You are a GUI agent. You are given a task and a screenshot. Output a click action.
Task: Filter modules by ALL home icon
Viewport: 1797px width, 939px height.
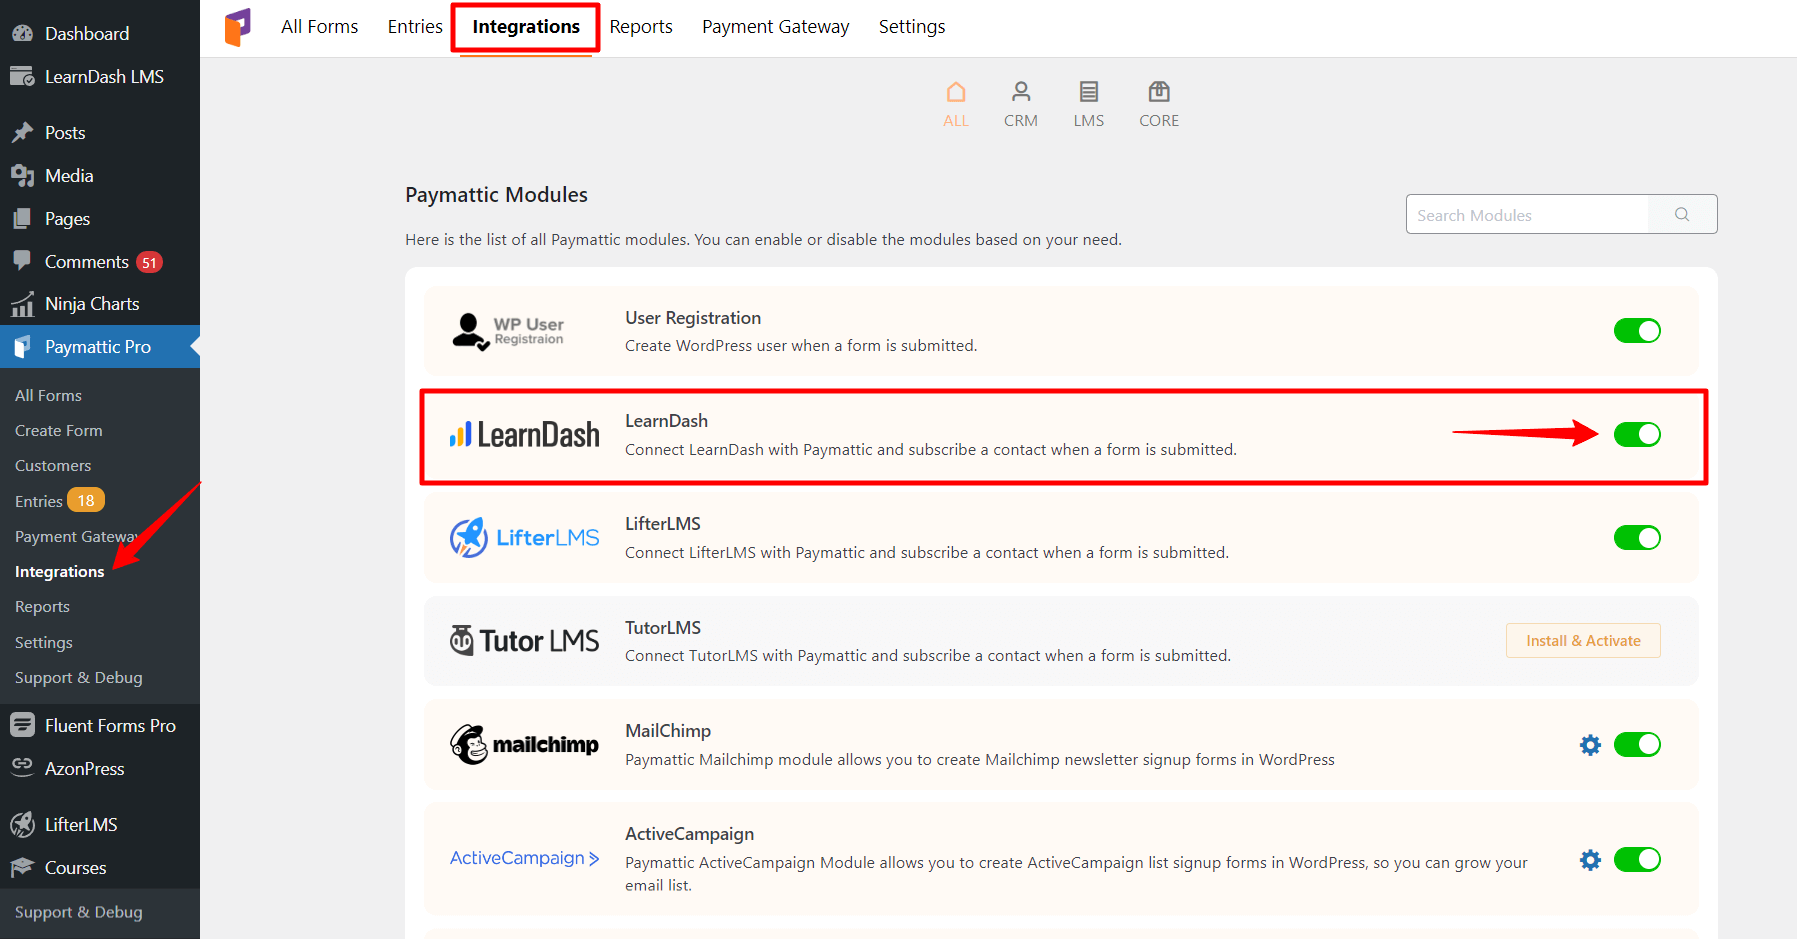956,92
